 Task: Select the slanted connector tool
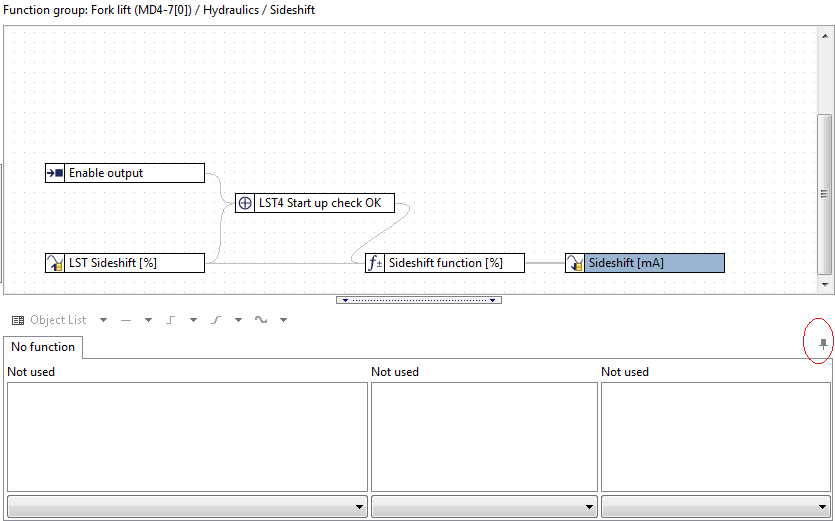point(216,320)
